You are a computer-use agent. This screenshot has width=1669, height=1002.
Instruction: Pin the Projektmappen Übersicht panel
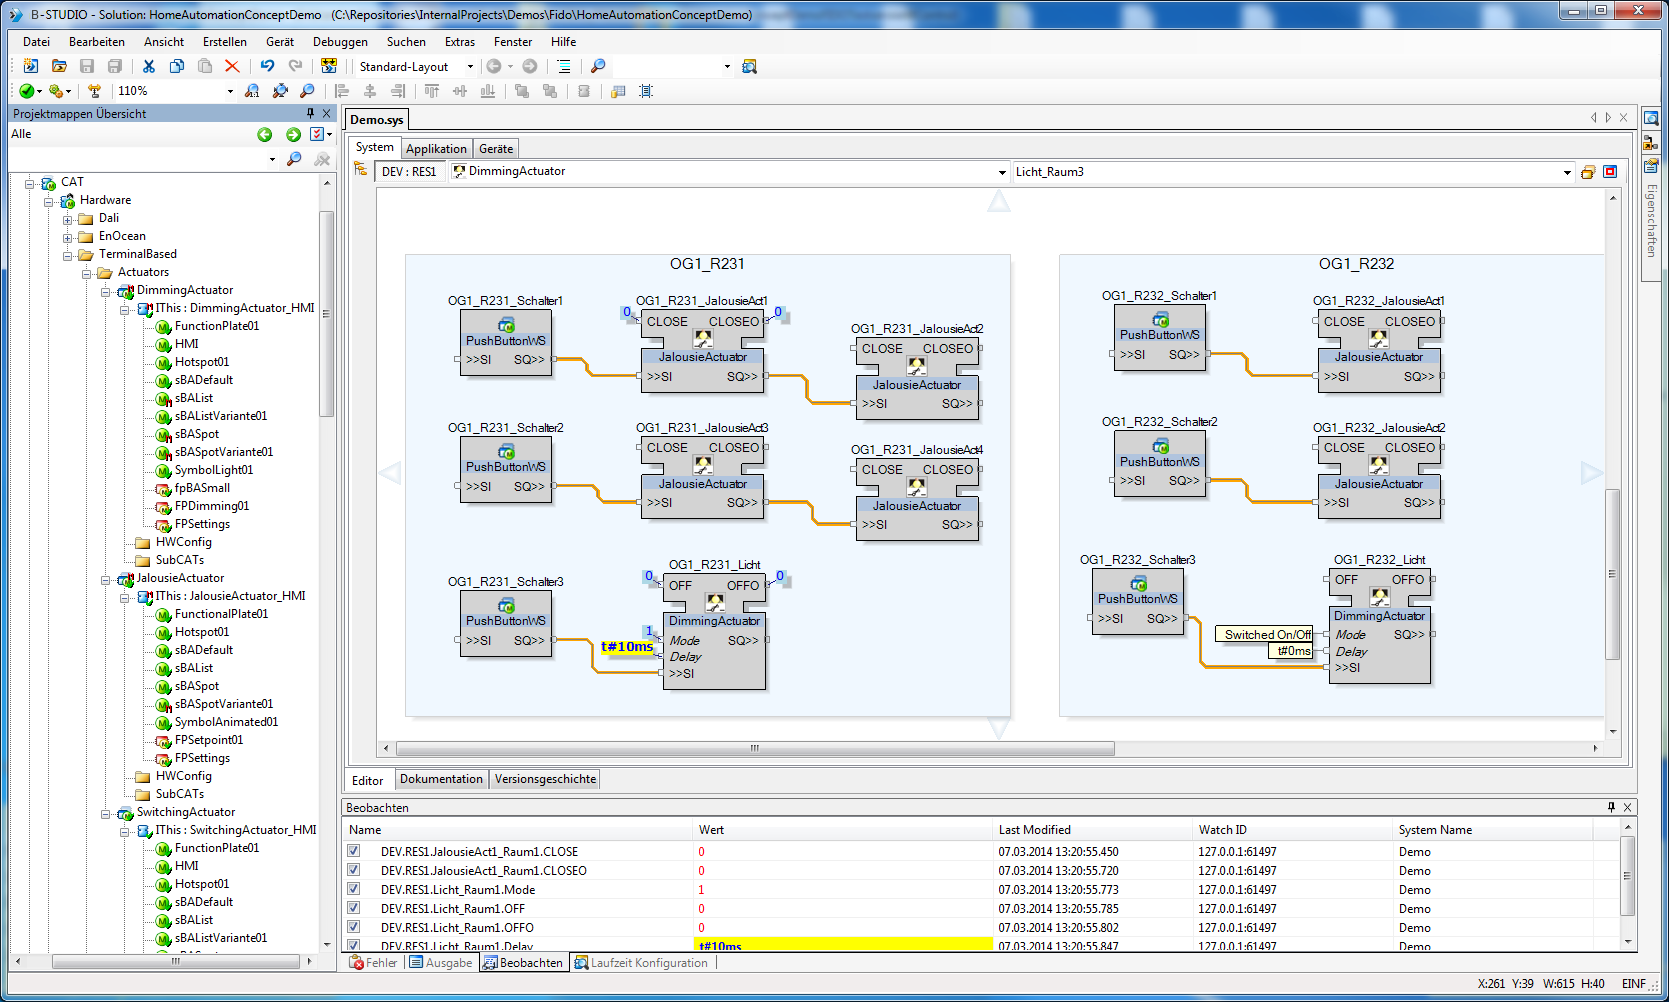pos(310,114)
